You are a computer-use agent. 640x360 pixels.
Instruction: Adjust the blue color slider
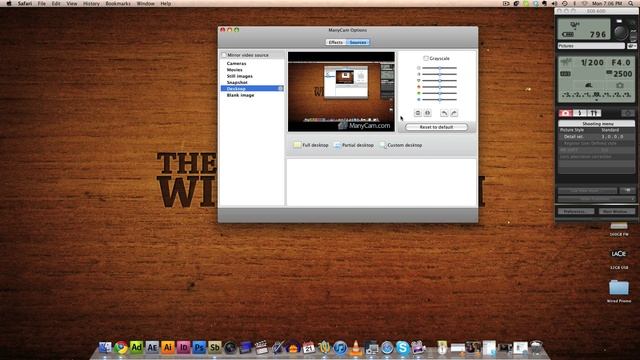(x=439, y=100)
